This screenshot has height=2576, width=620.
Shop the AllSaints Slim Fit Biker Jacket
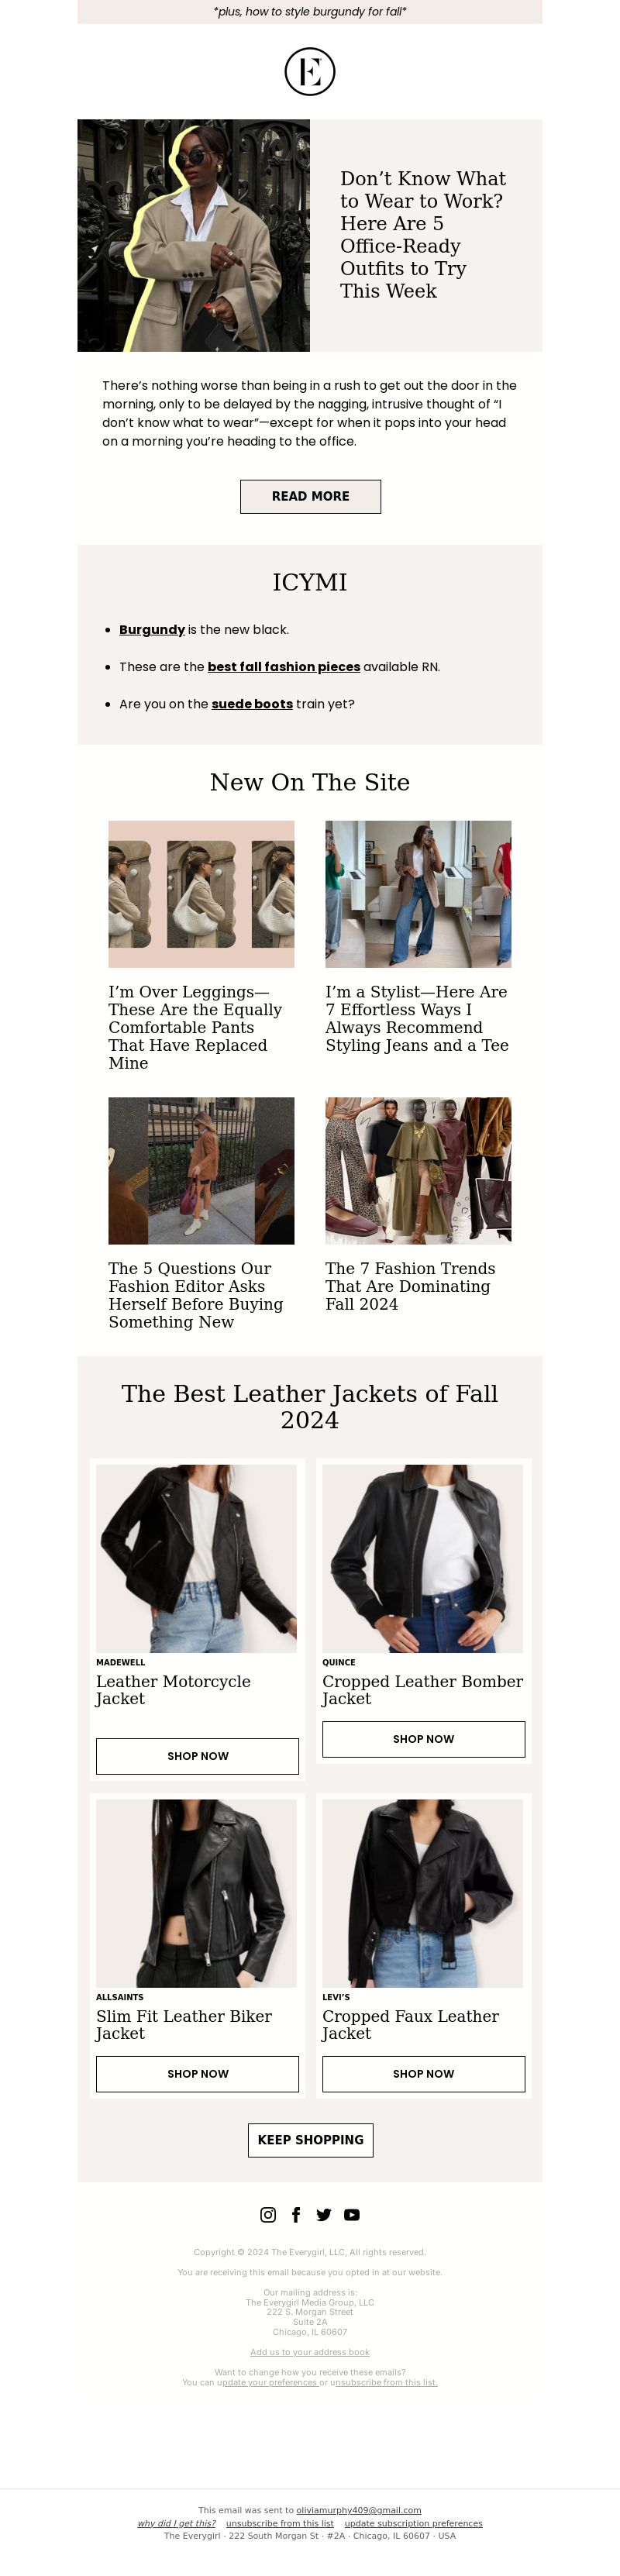(x=197, y=2073)
